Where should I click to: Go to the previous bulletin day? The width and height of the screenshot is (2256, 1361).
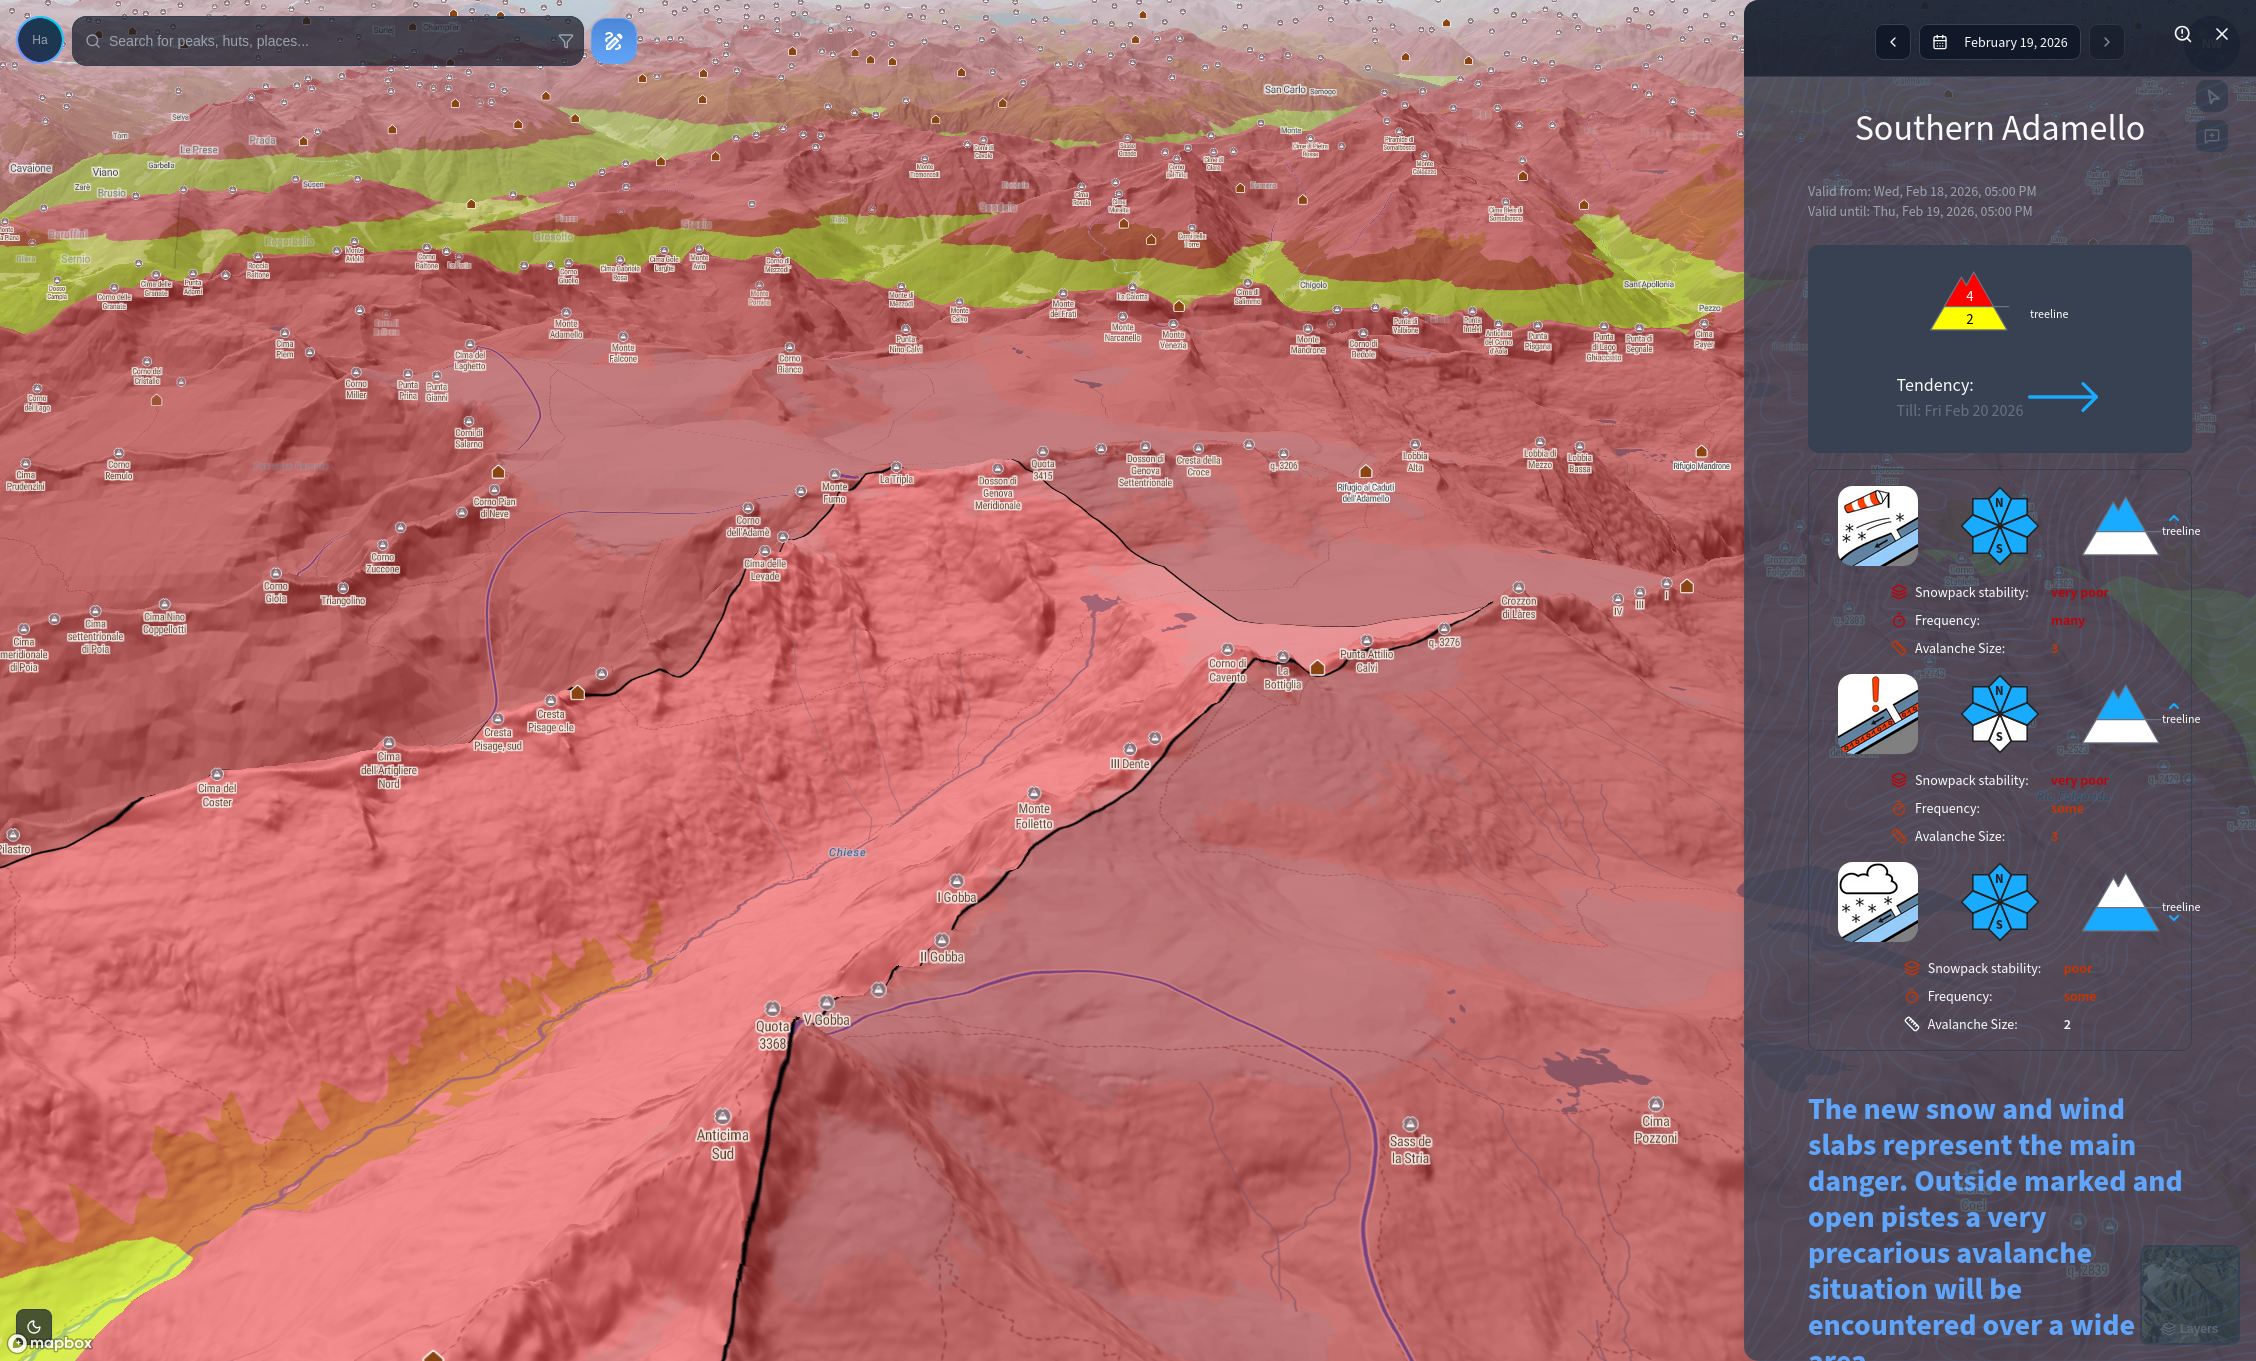[1892, 42]
